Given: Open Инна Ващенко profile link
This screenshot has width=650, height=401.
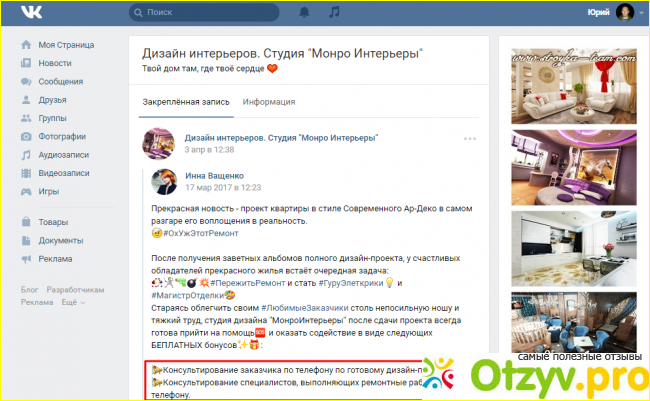Looking at the screenshot, I should coord(214,176).
